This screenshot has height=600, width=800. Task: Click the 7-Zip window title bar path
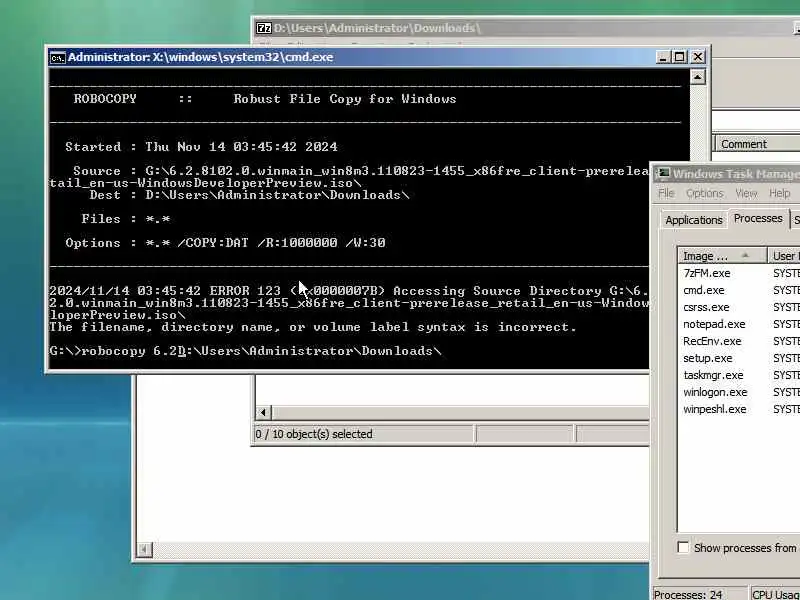point(377,28)
